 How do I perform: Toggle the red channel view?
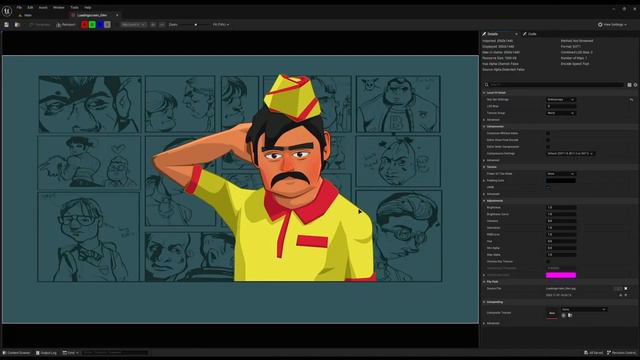pyautogui.click(x=84, y=24)
